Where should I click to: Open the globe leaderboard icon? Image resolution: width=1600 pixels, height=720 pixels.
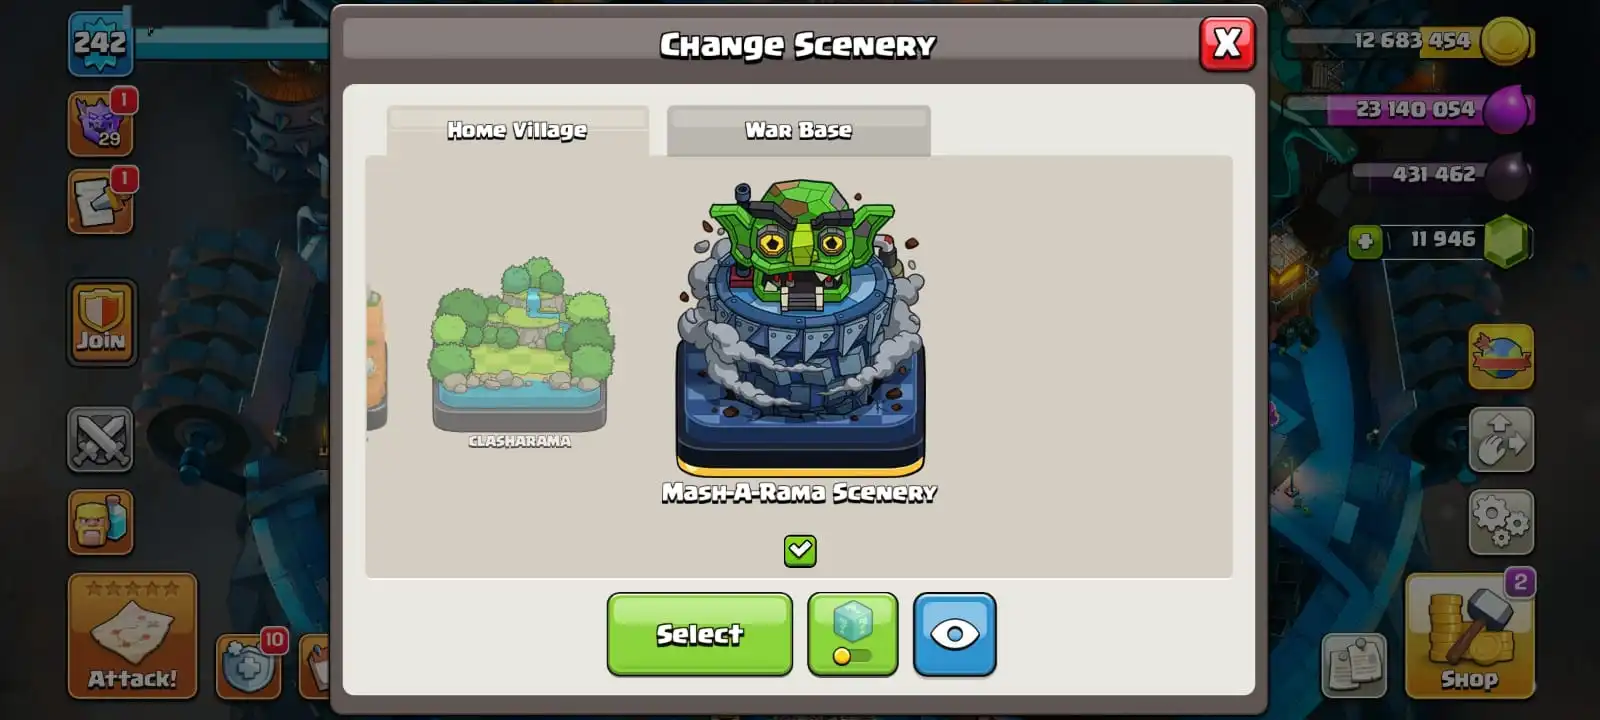point(1501,357)
